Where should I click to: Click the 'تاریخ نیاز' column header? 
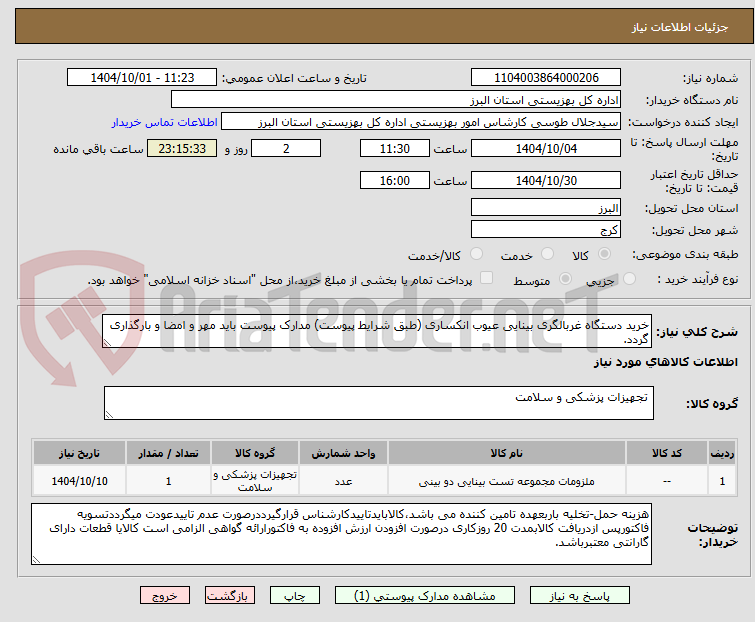pyautogui.click(x=79, y=453)
